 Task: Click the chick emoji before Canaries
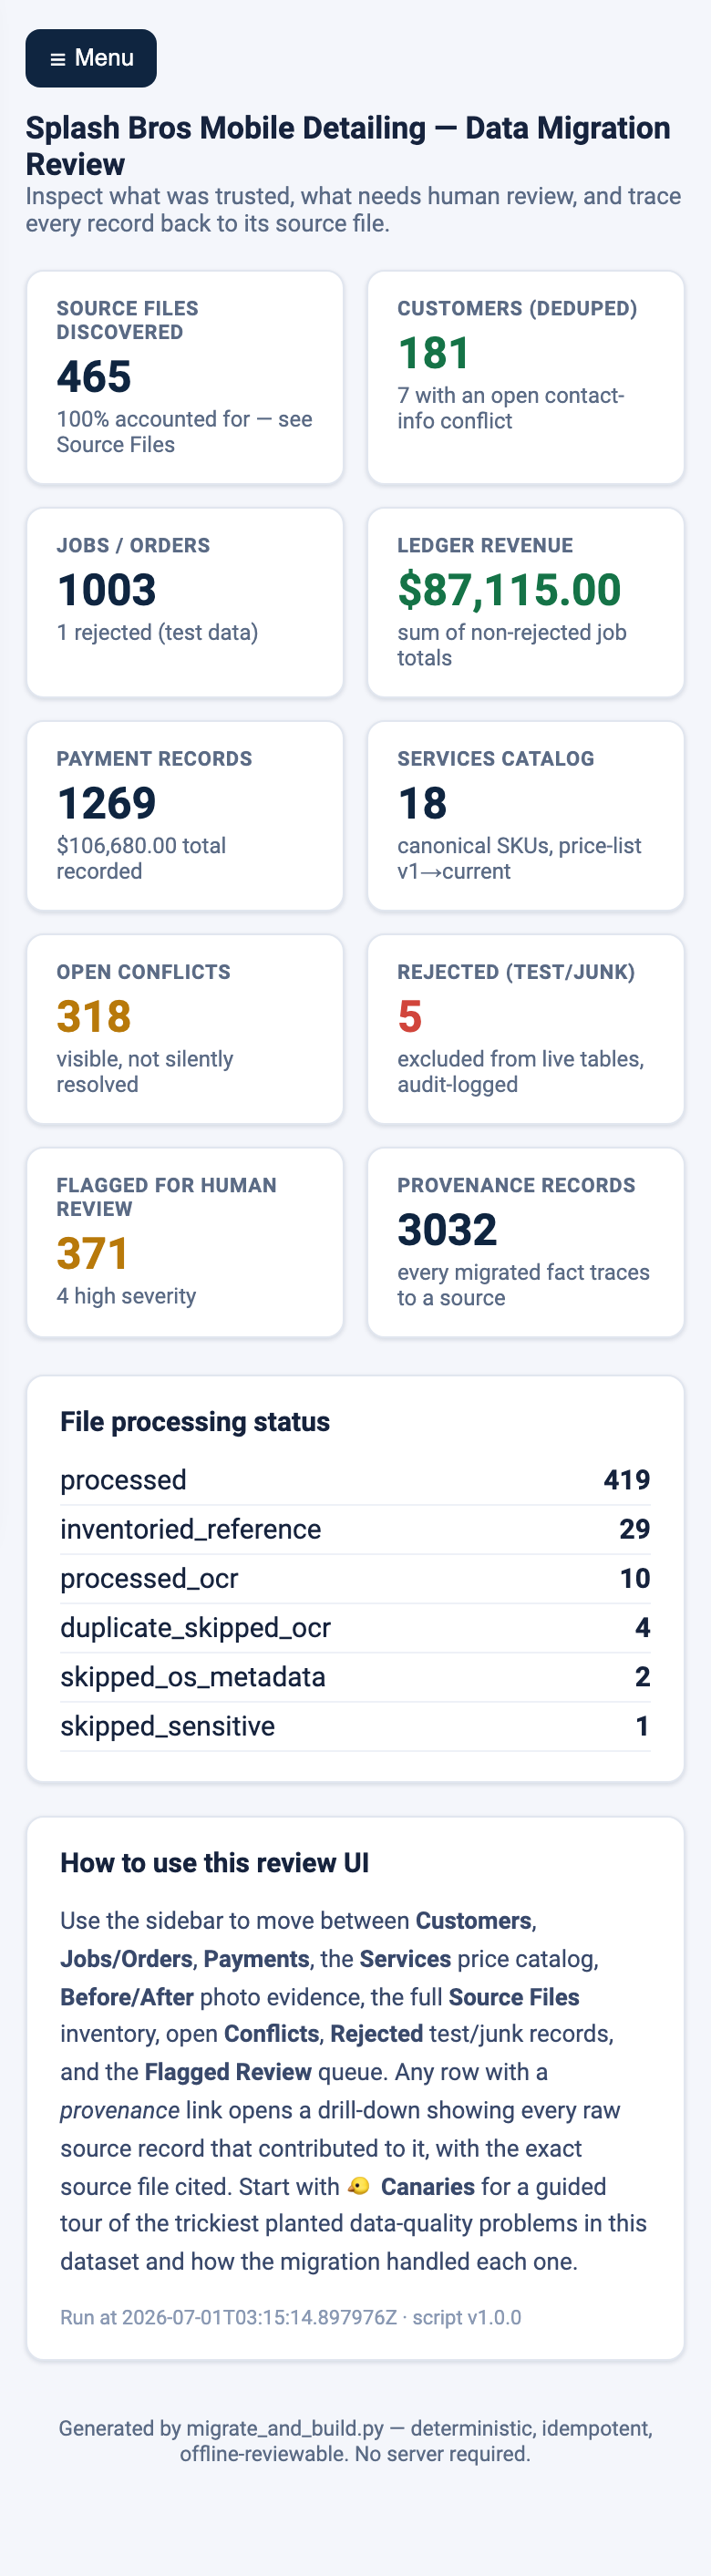coord(358,2187)
